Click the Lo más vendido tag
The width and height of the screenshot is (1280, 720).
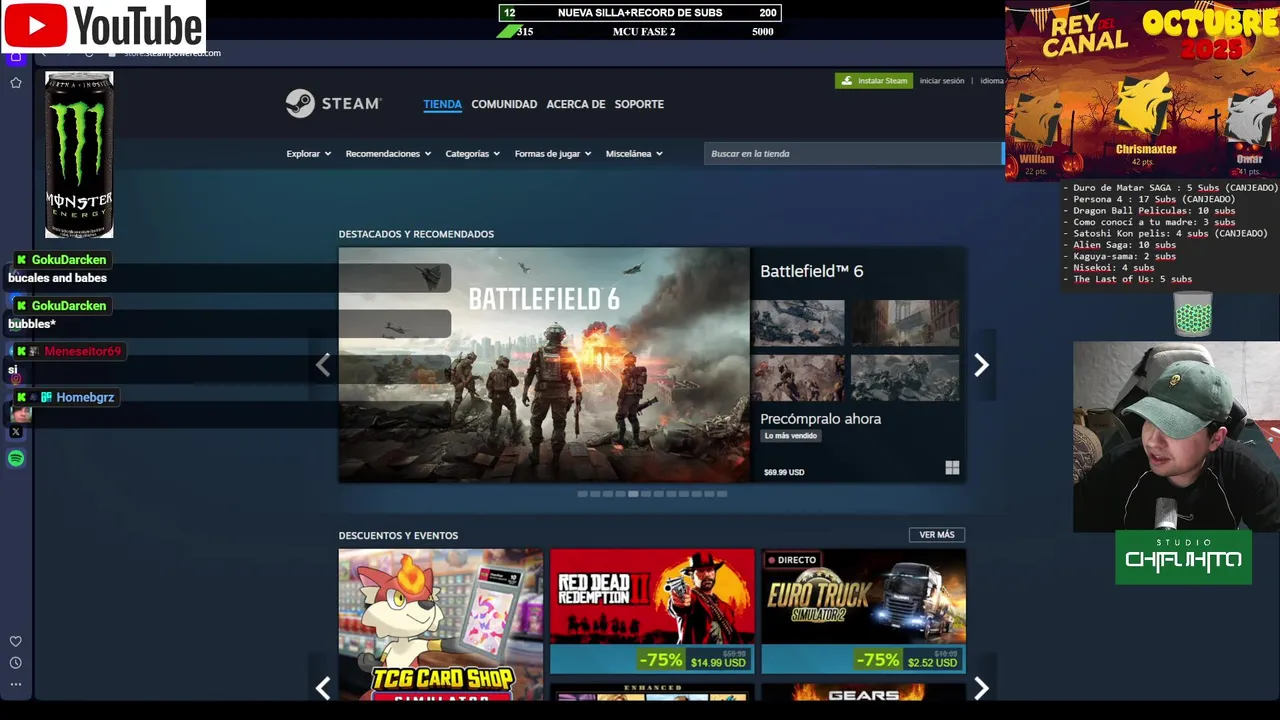pyautogui.click(x=791, y=436)
